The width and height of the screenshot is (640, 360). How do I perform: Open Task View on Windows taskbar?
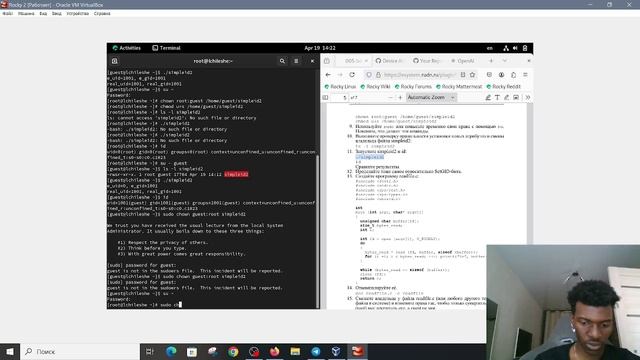(150, 351)
